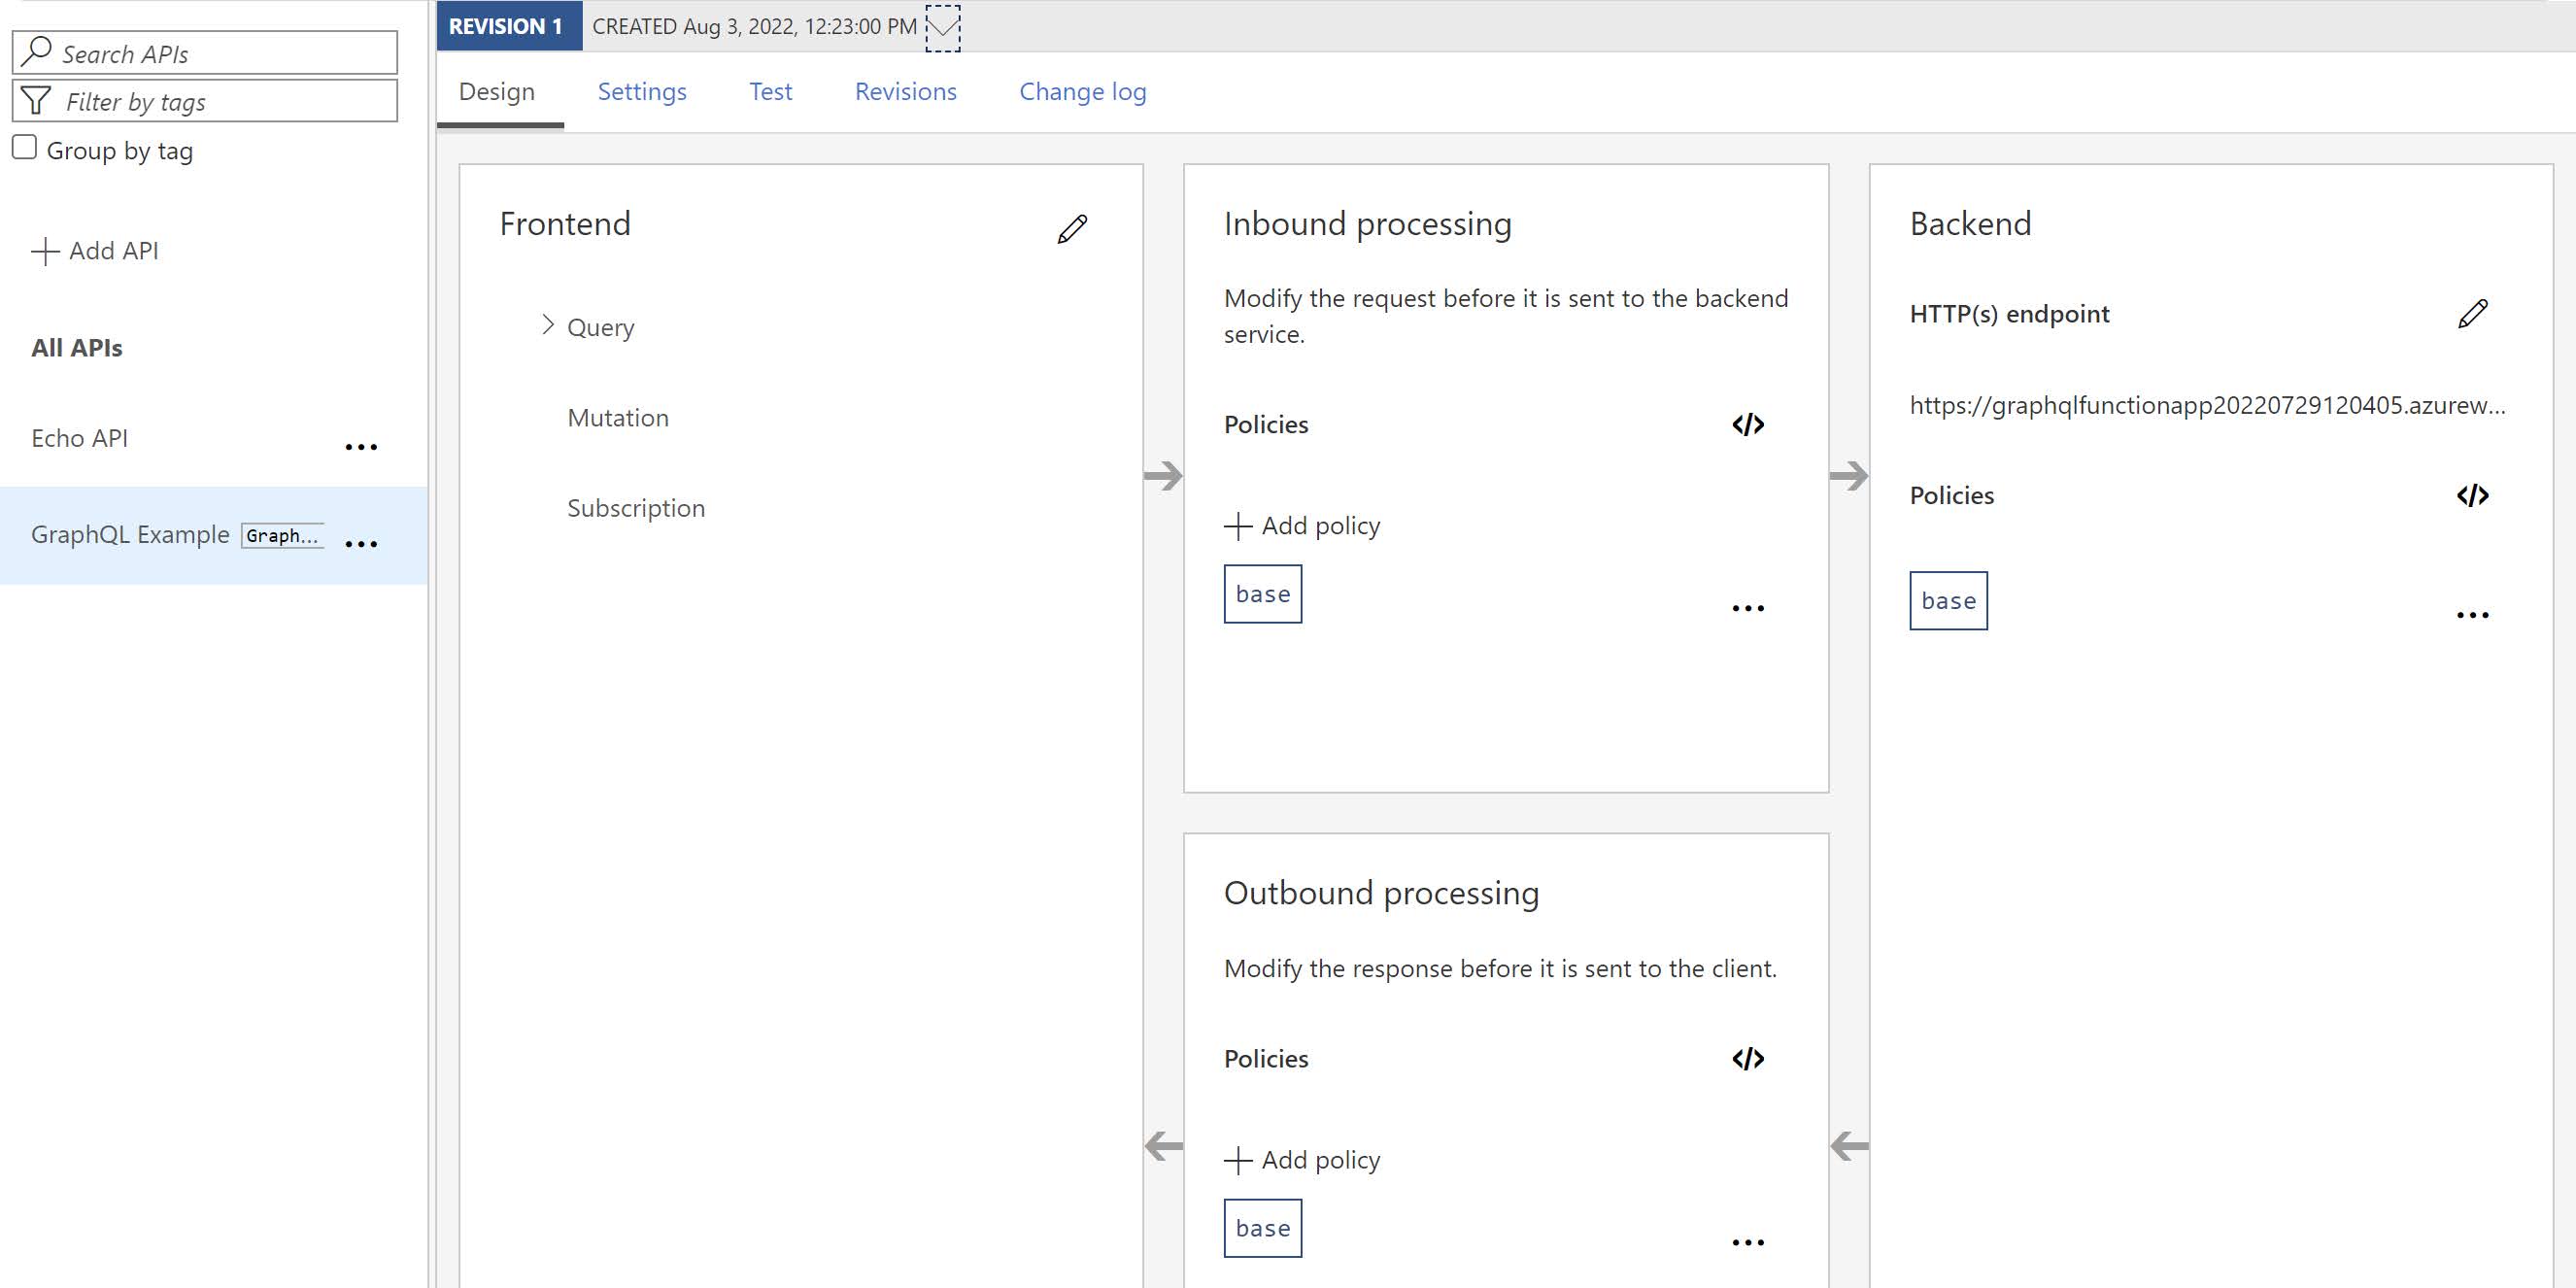Screen dimensions: 2576x1288
Task: Click Add API in the sidebar
Action: click(96, 251)
